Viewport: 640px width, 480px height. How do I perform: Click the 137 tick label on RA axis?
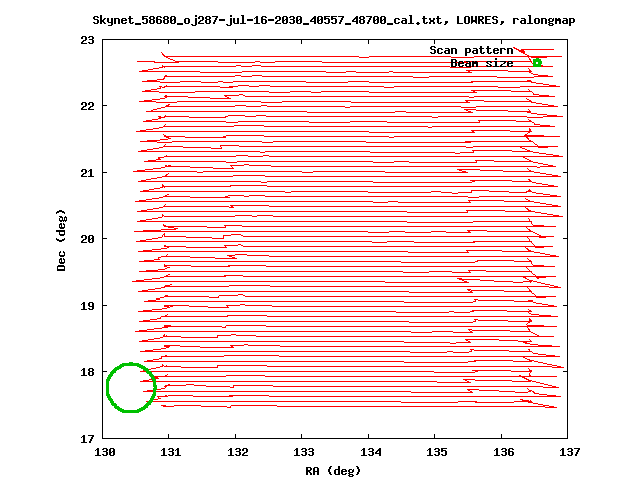568,452
